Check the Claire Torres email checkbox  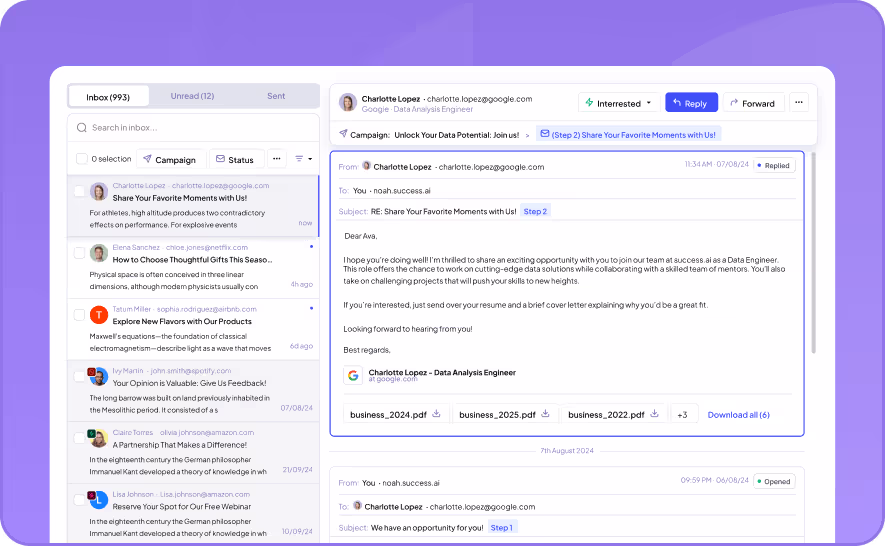tap(80, 438)
